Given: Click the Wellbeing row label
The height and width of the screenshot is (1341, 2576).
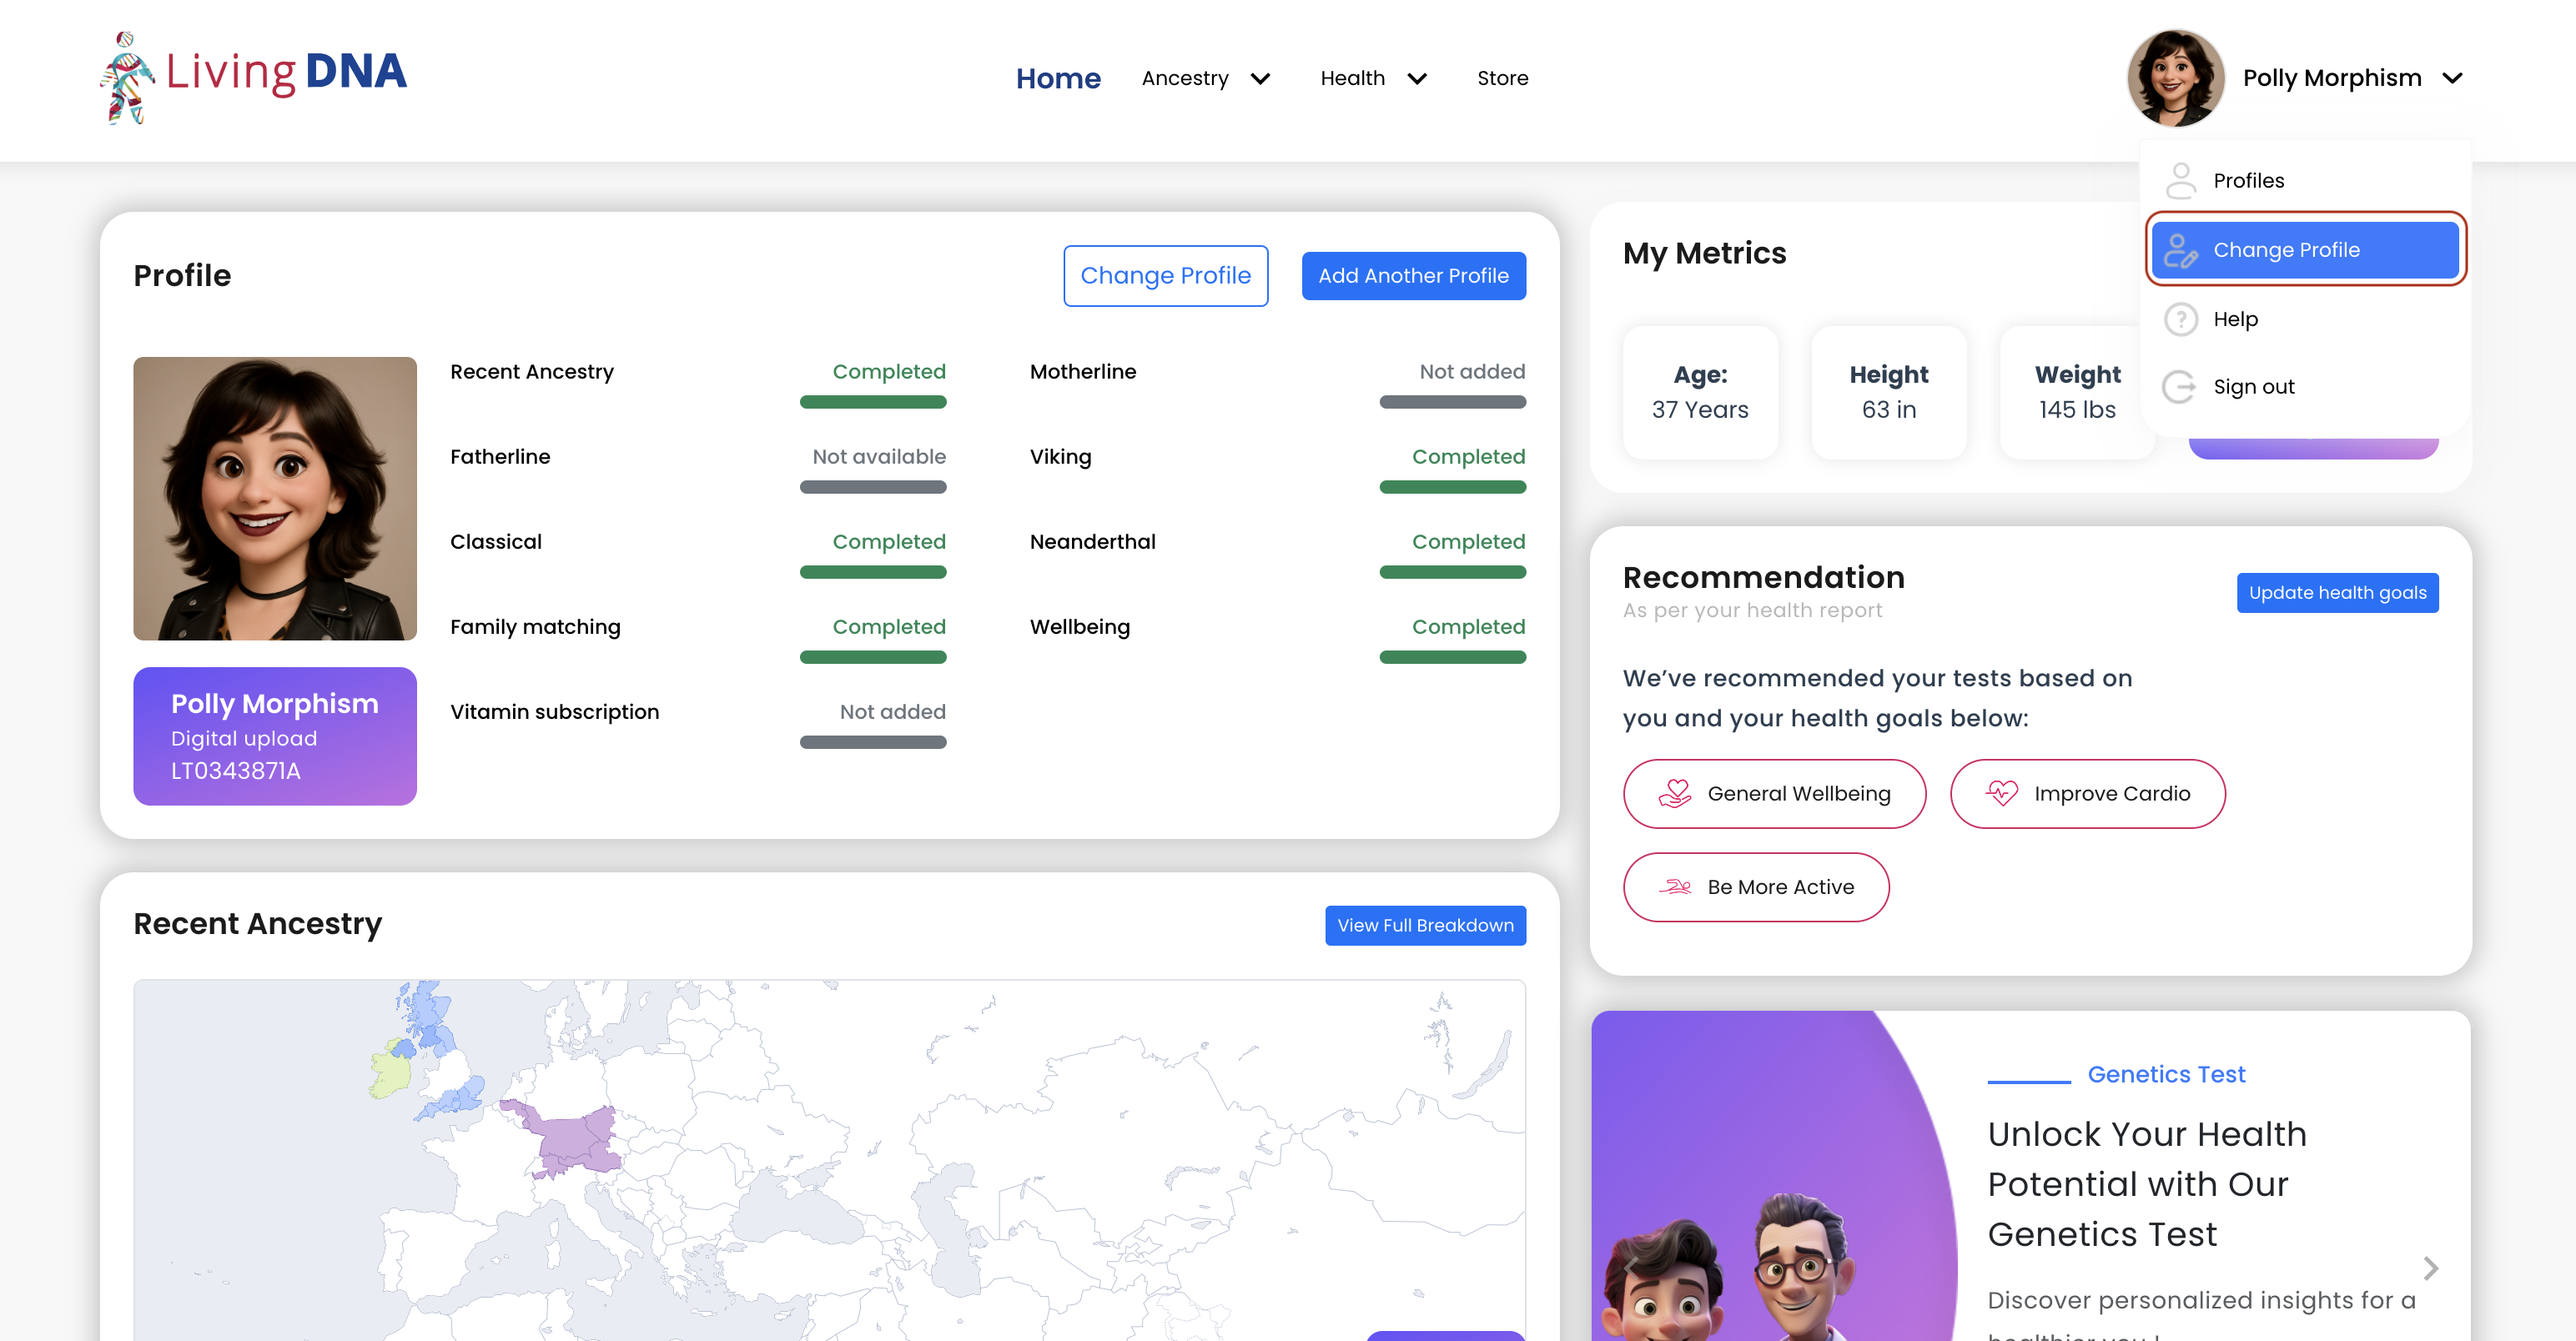Looking at the screenshot, I should click(x=1079, y=627).
